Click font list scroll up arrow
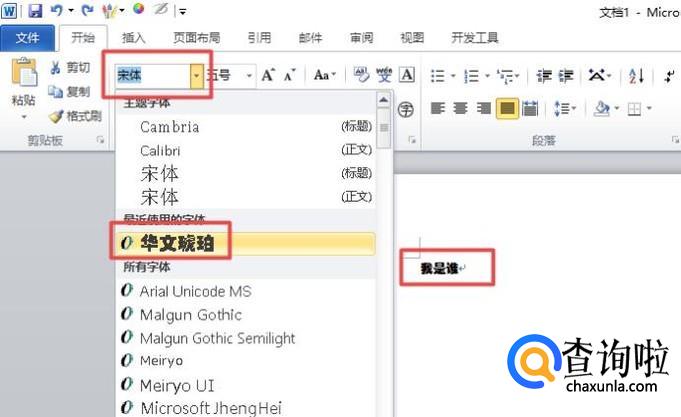681x417 pixels. [383, 100]
